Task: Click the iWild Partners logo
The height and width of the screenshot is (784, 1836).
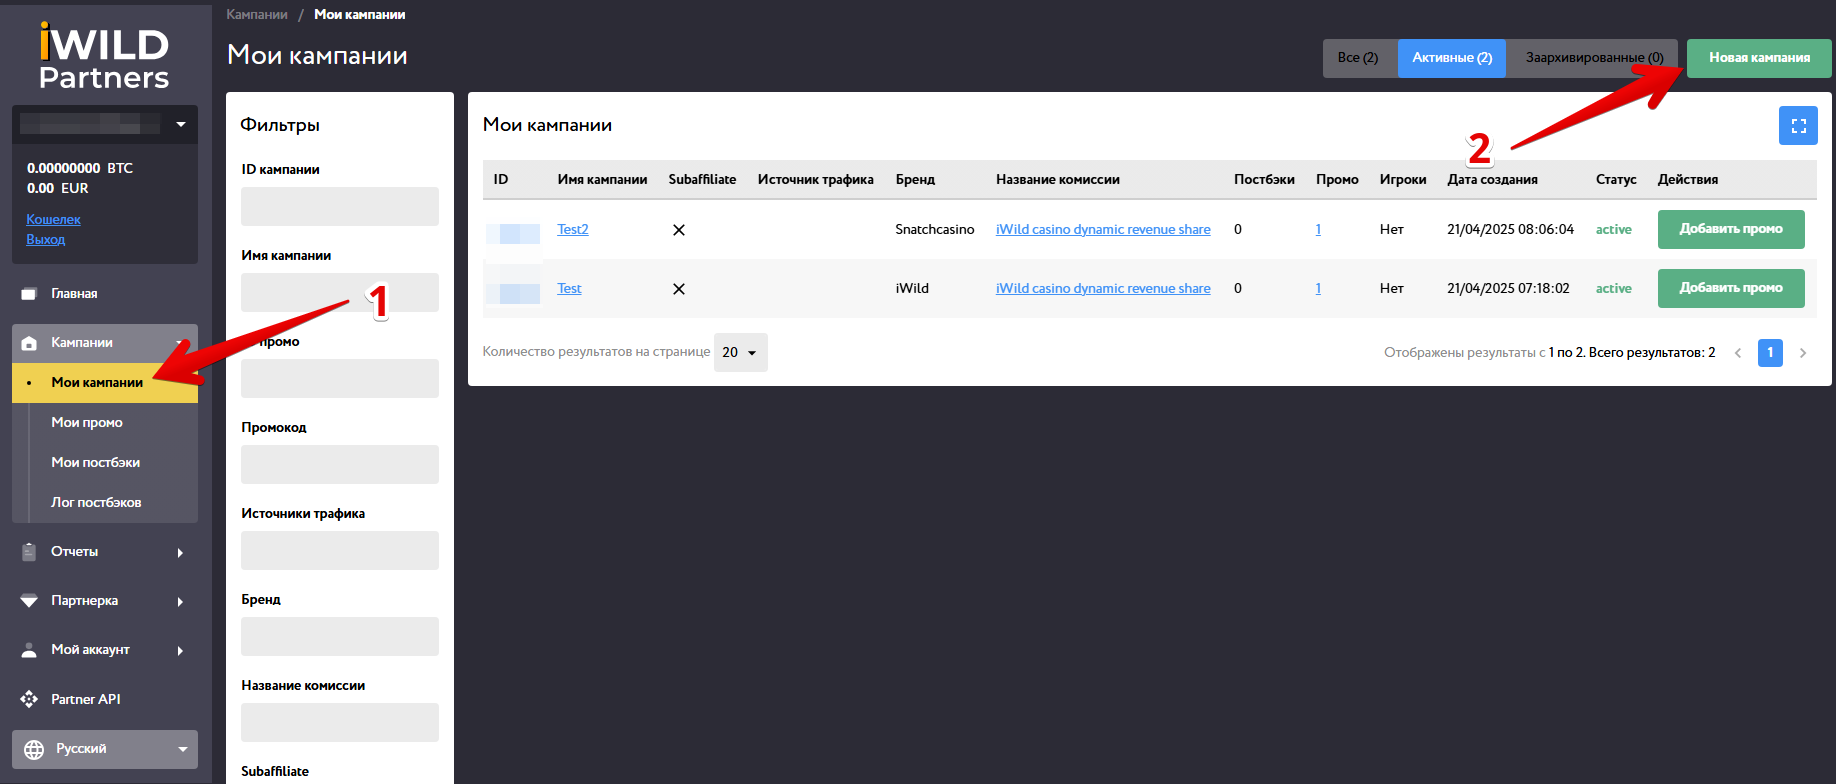Action: pyautogui.click(x=104, y=56)
